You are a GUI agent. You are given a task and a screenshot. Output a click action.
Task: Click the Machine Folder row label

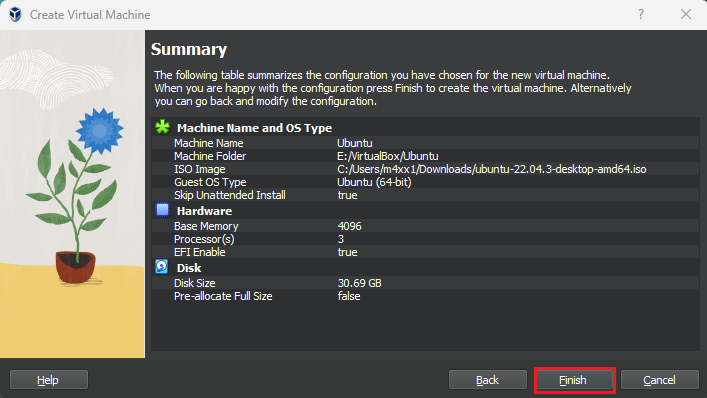(x=210, y=156)
